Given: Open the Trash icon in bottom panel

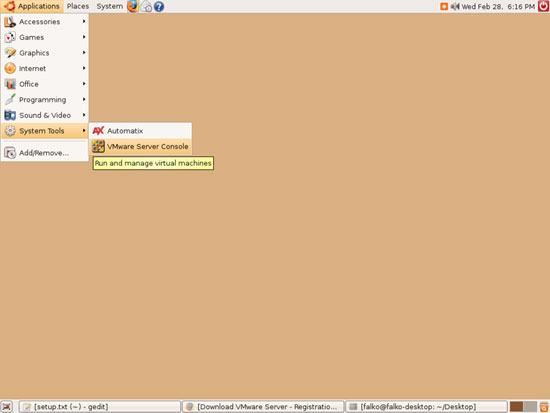Looking at the screenshot, I should pos(544,407).
